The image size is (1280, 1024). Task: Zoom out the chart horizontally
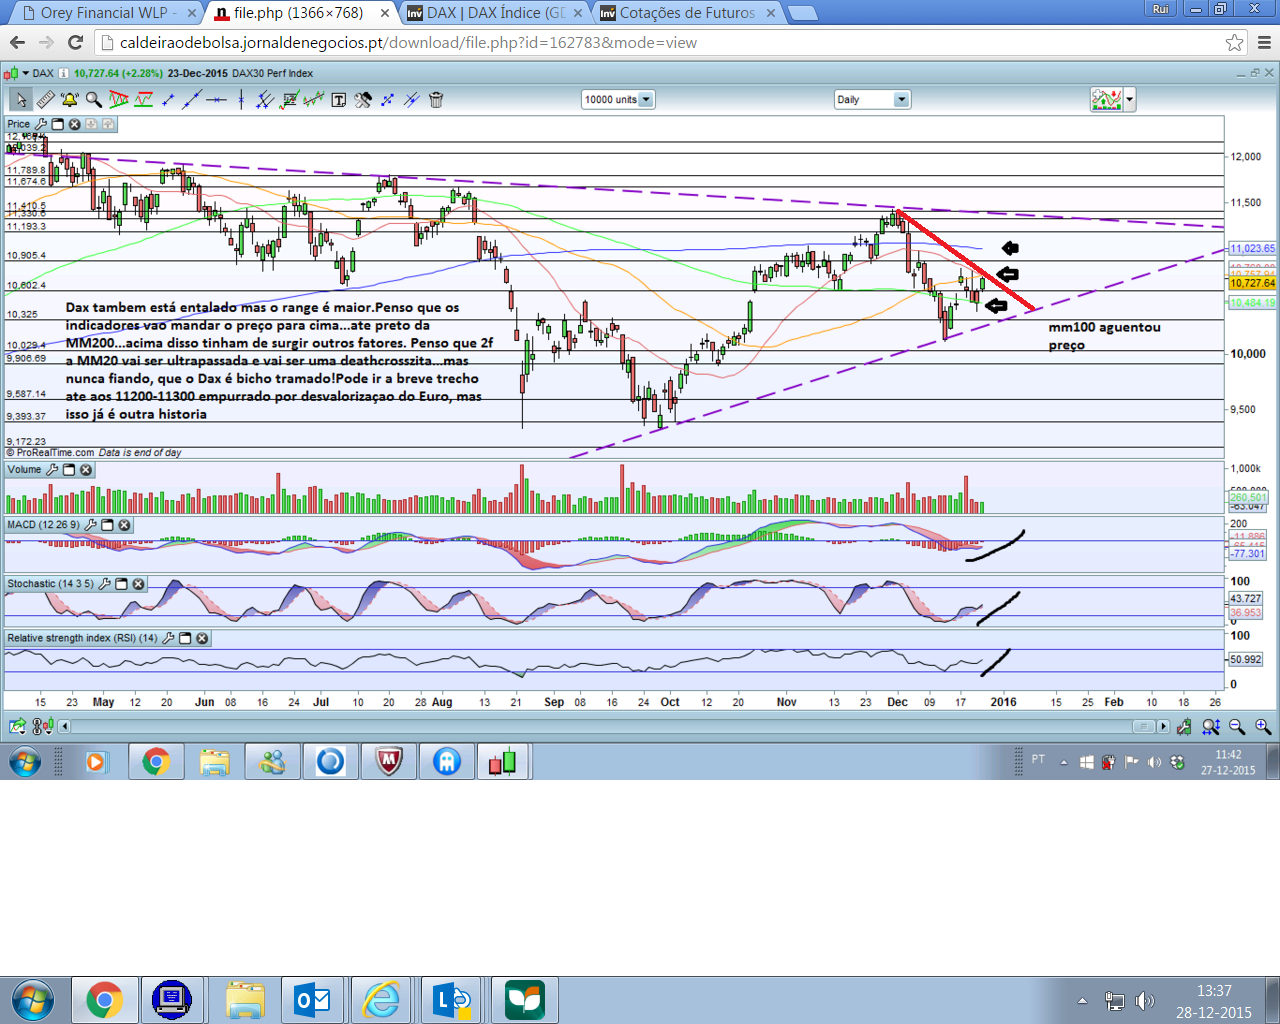click(1237, 727)
